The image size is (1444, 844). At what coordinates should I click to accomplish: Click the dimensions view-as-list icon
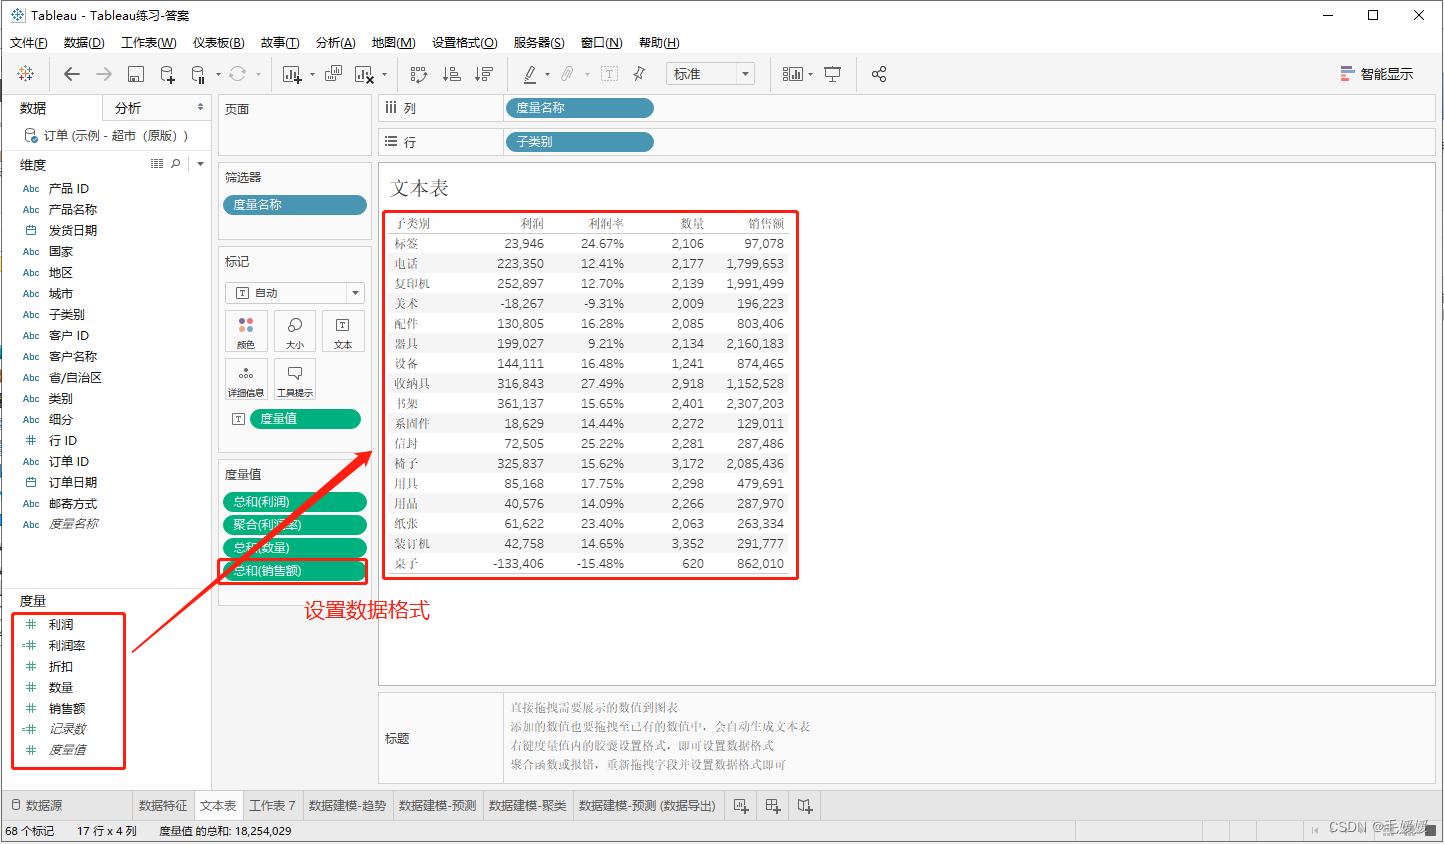click(157, 164)
